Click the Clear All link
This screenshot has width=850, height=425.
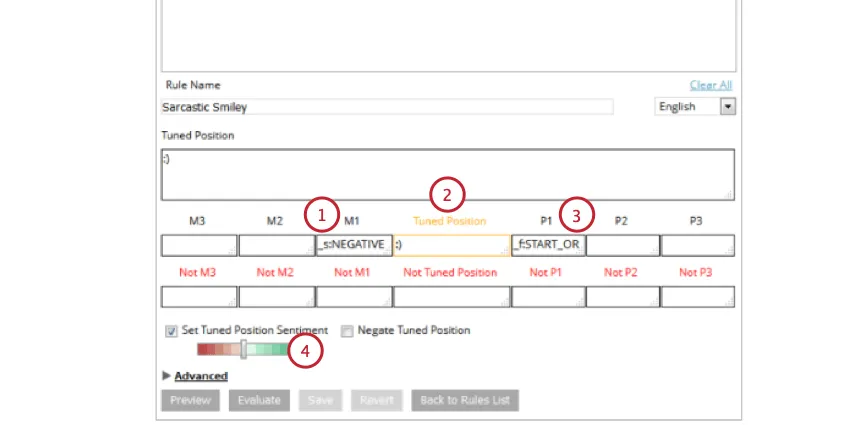pos(711,85)
